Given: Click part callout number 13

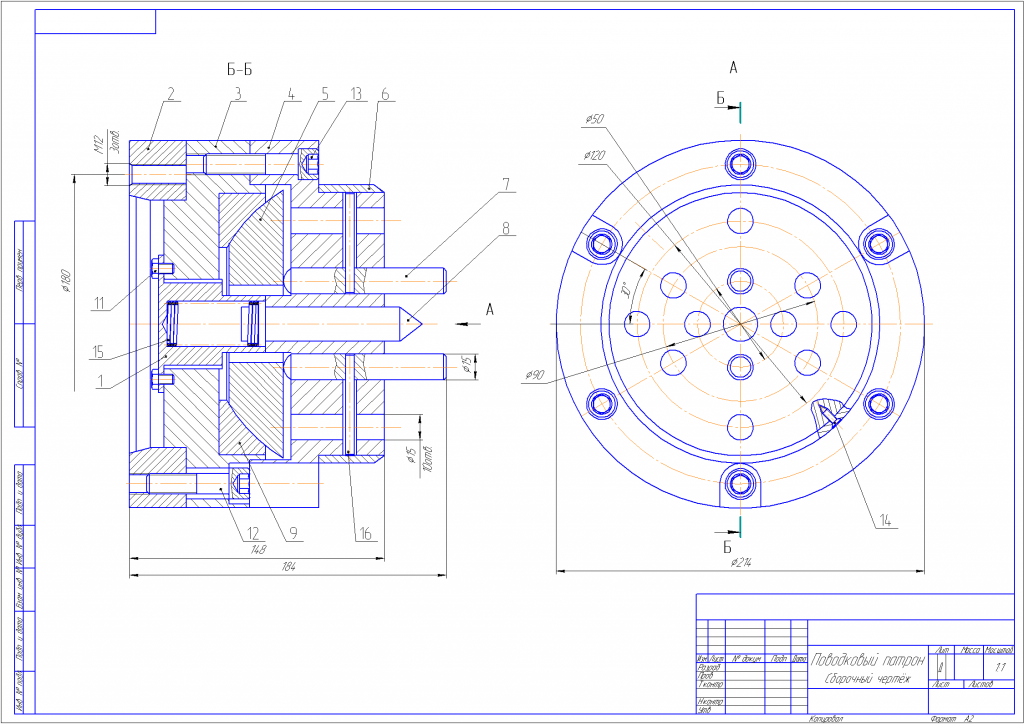Looking at the screenshot, I should (x=355, y=94).
